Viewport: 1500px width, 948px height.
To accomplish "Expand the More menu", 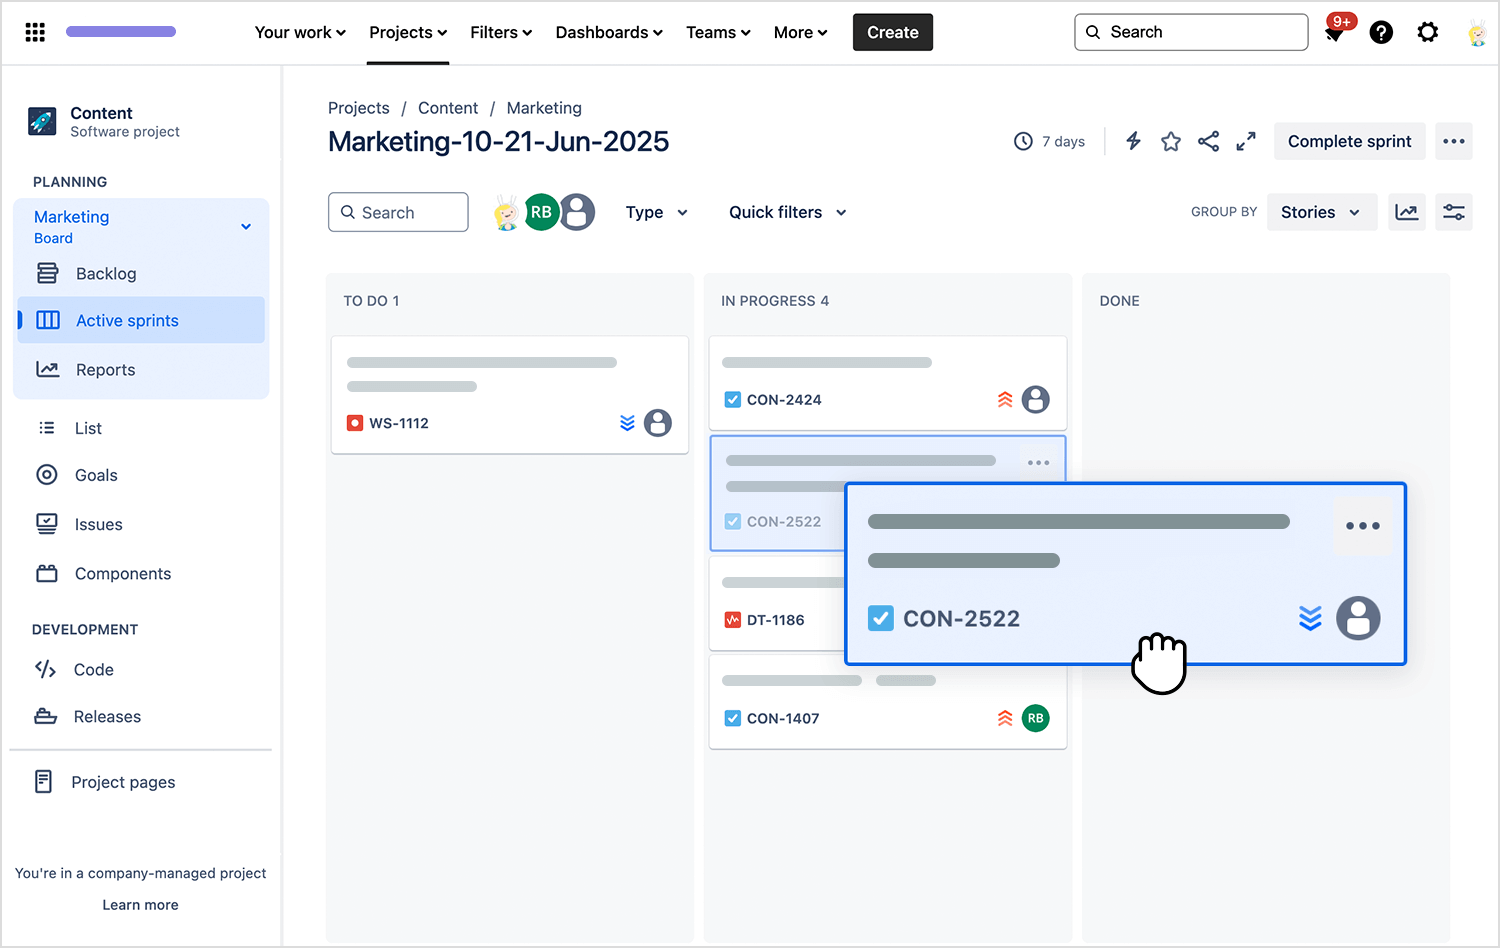I will pyautogui.click(x=800, y=32).
